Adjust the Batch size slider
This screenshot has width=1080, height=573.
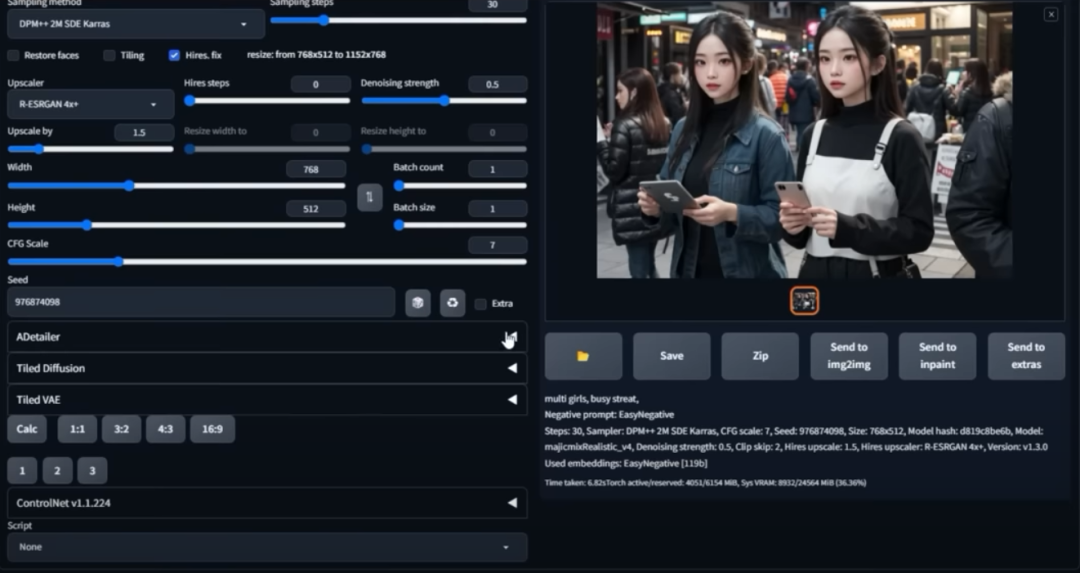tap(460, 225)
